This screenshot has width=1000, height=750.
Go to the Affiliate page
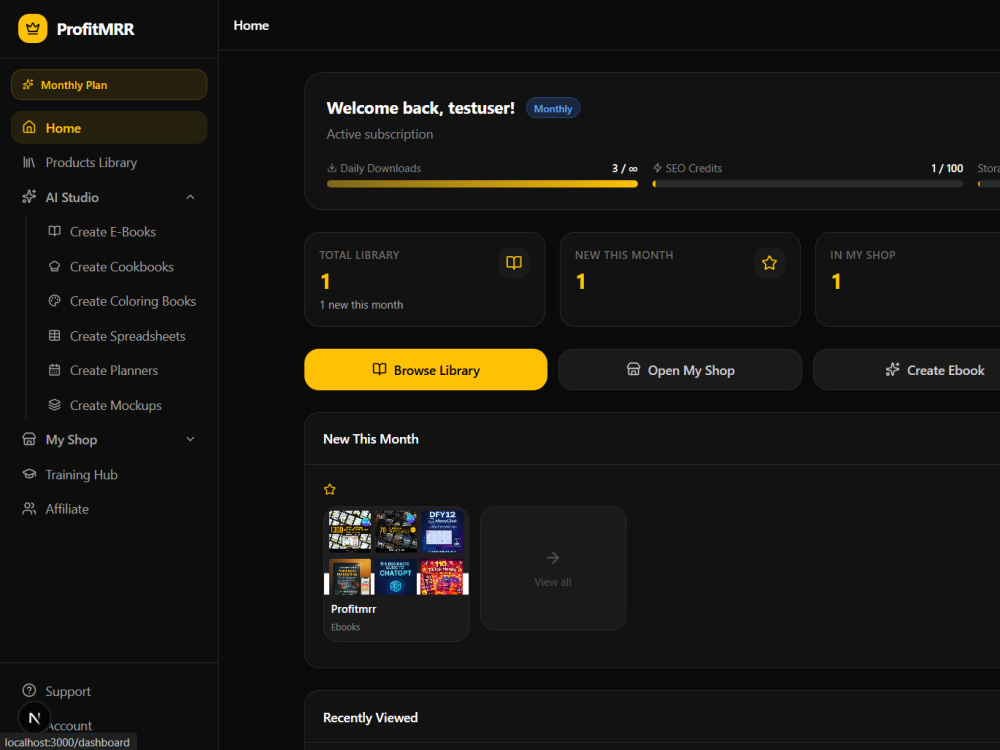pos(109,509)
